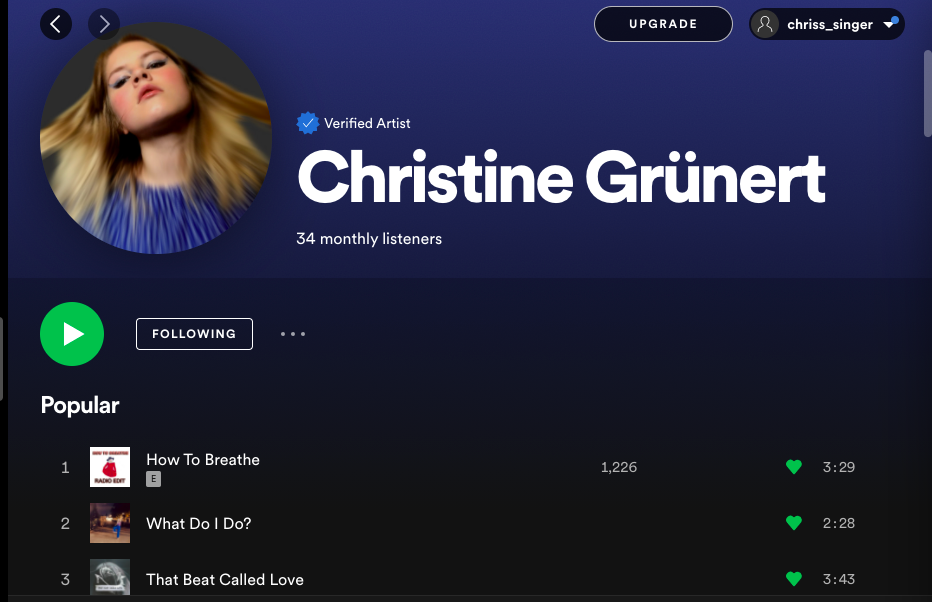Viewport: 932px width, 602px height.
Task: Expand the chriss_singer account dropdown
Action: (827, 24)
